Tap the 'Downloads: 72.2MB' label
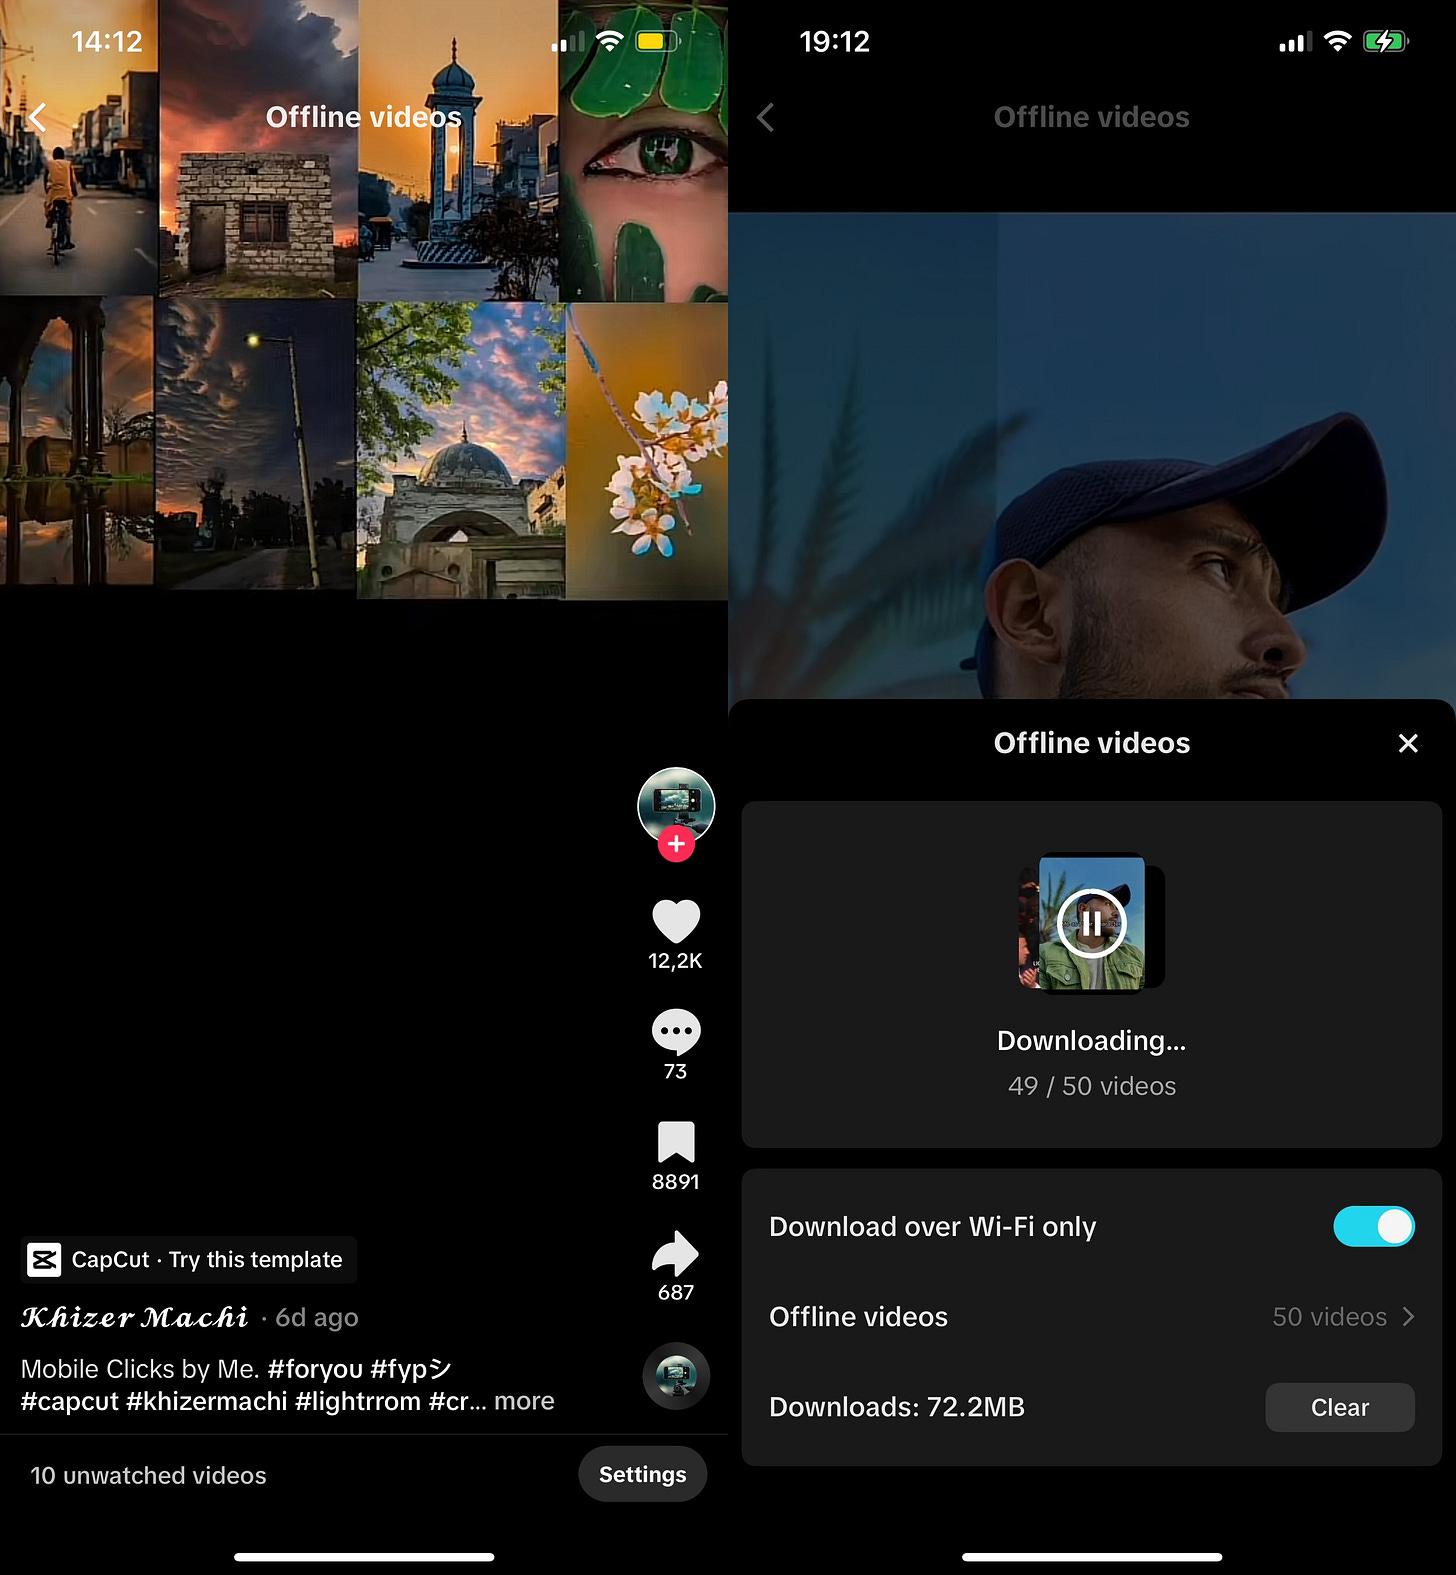This screenshot has height=1575, width=1456. 897,1407
